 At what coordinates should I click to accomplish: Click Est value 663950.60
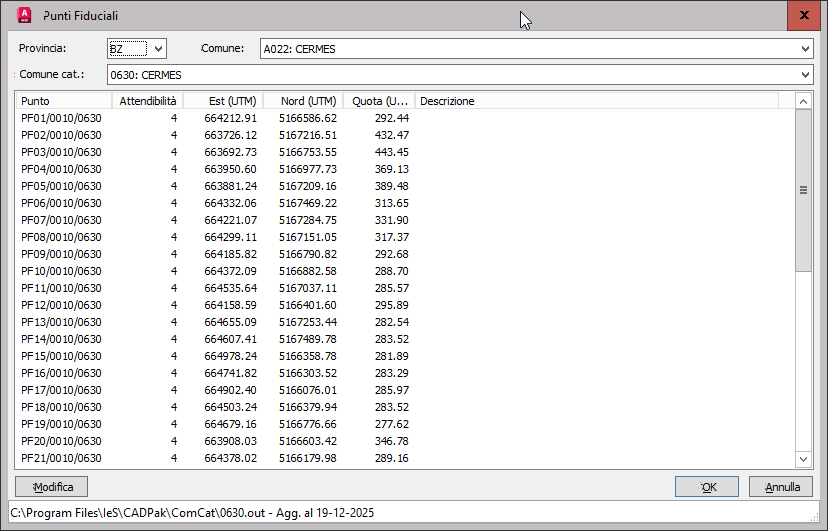(x=231, y=169)
